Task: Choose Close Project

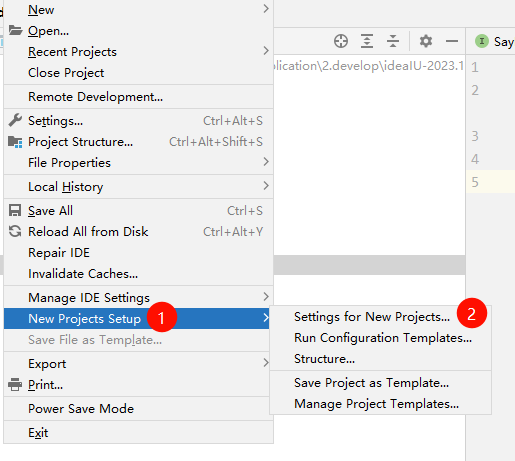Action: coord(138,73)
